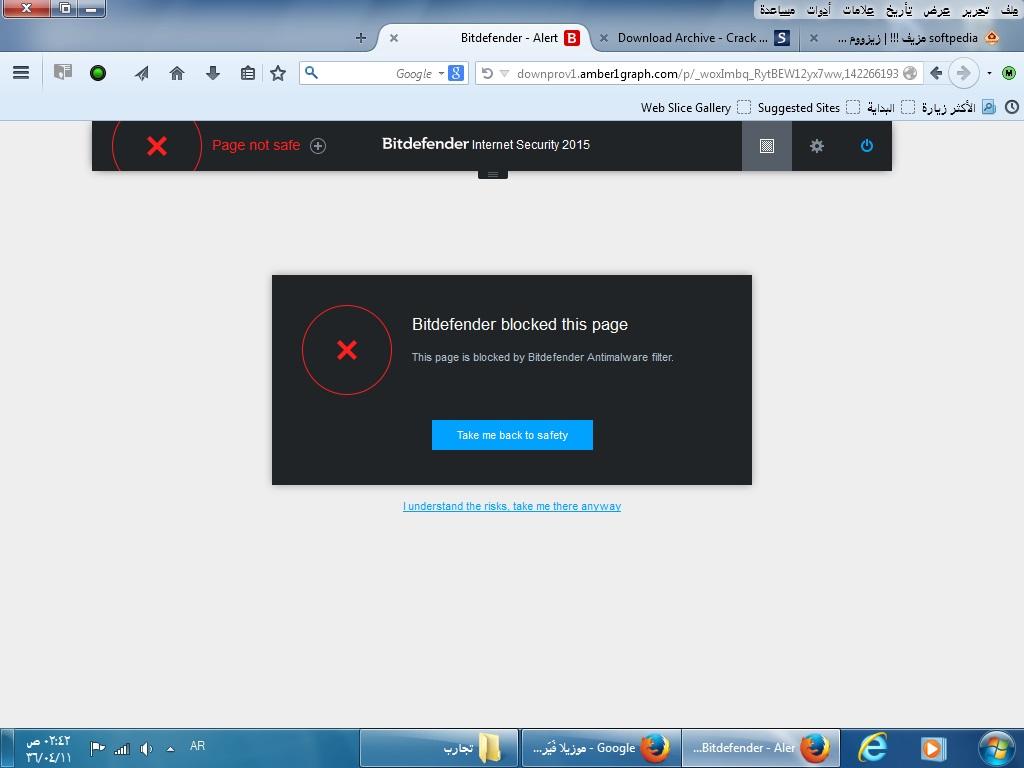This screenshot has width=1024, height=768.
Task: Open the تأريخ menu
Action: [x=899, y=10]
